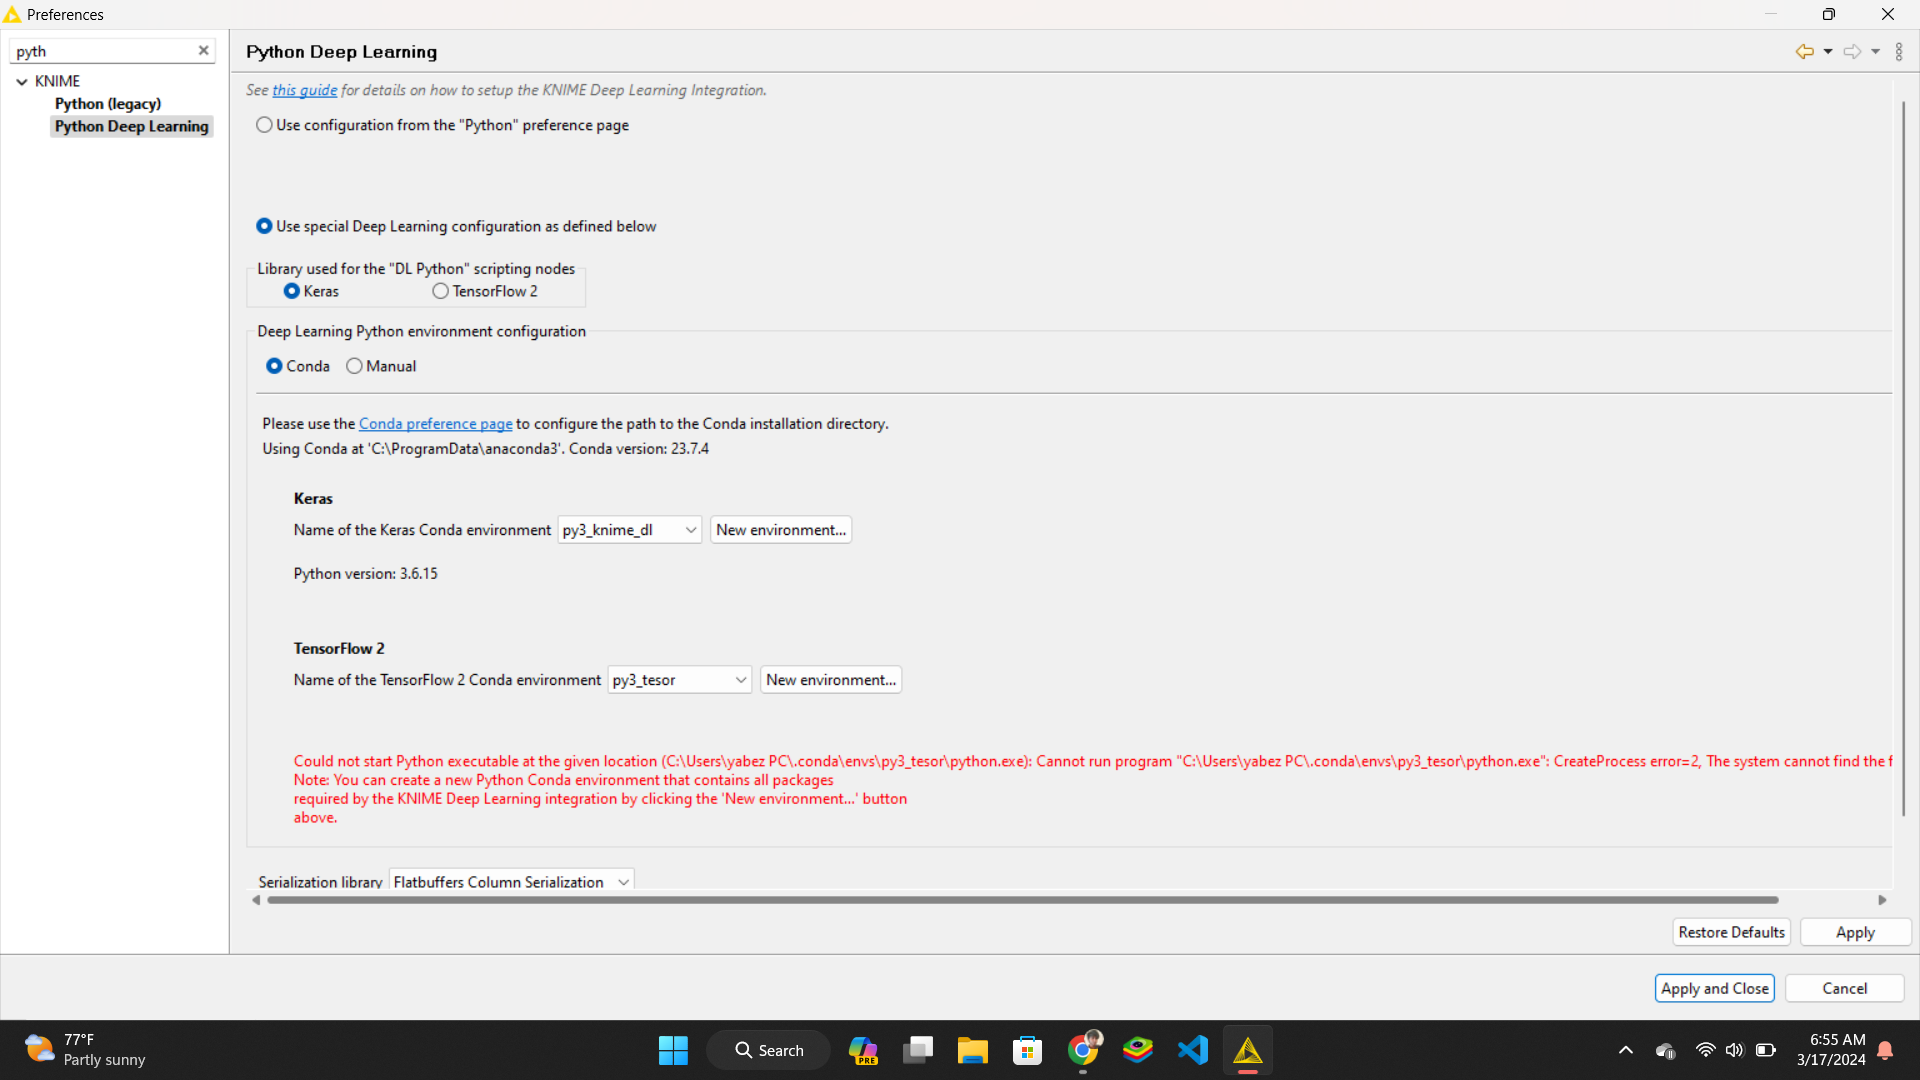
Task: Open Serialization library dropdown
Action: point(511,881)
